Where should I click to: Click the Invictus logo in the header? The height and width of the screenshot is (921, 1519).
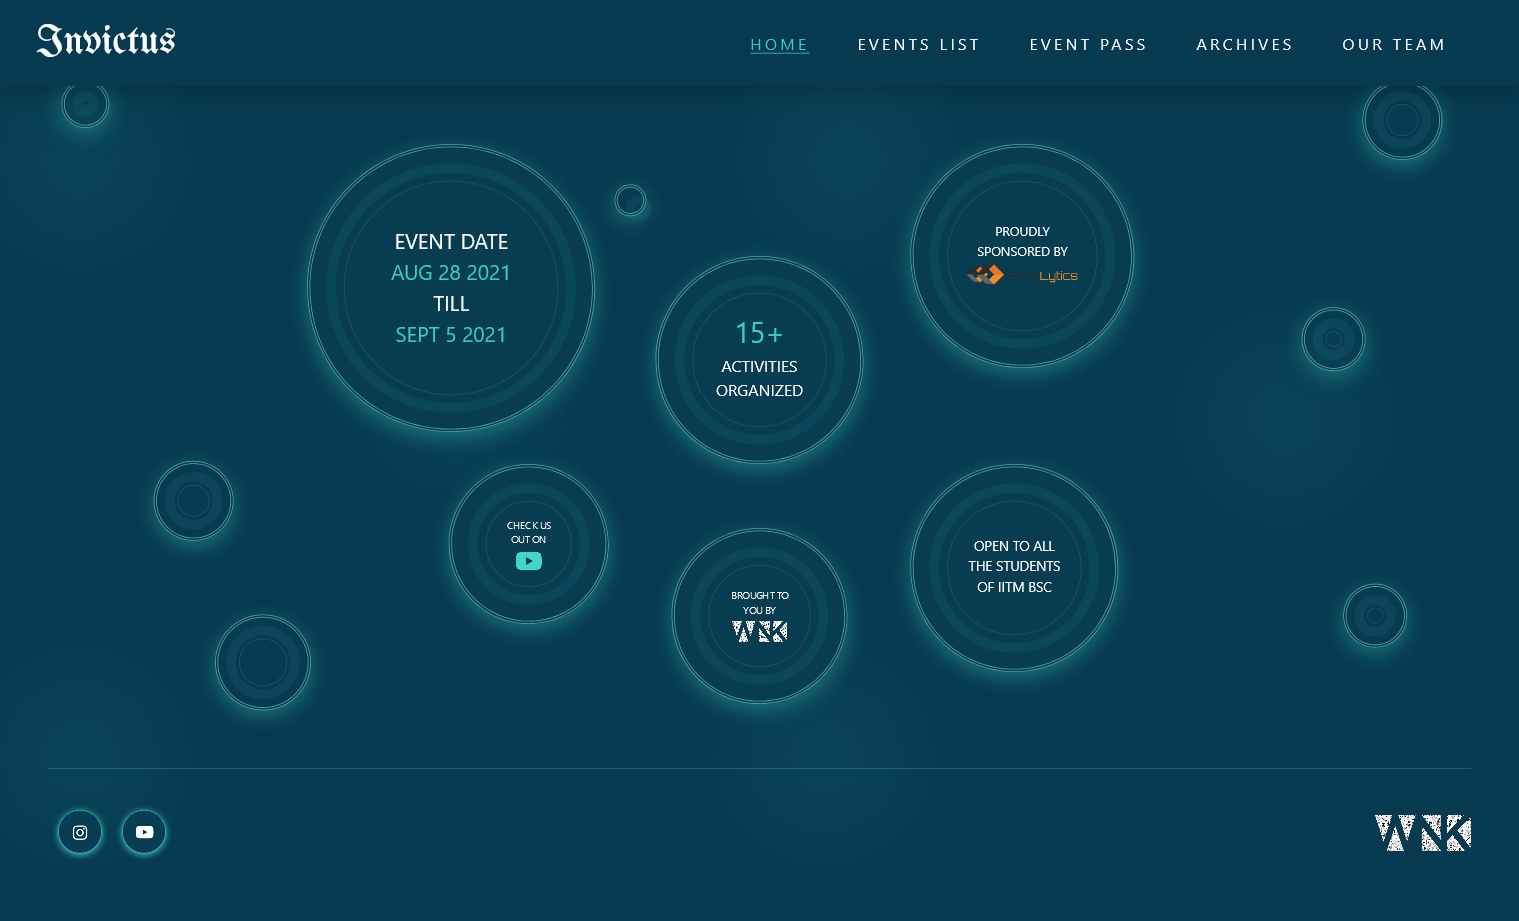tap(106, 41)
